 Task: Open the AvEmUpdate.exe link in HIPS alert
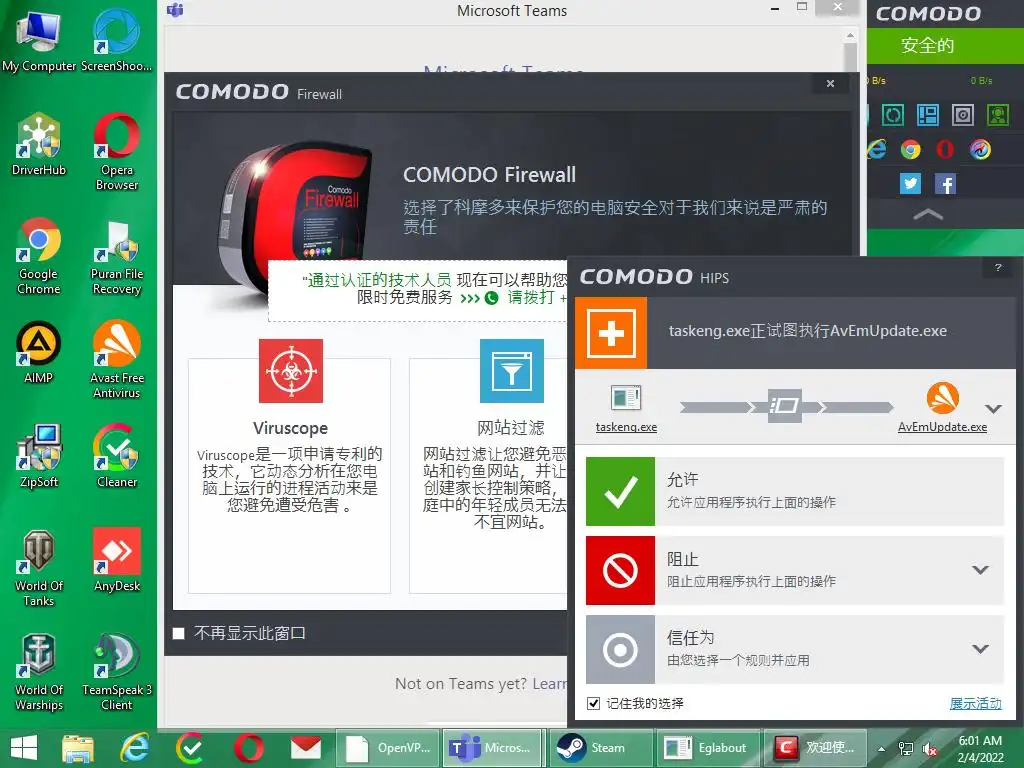tap(942, 426)
